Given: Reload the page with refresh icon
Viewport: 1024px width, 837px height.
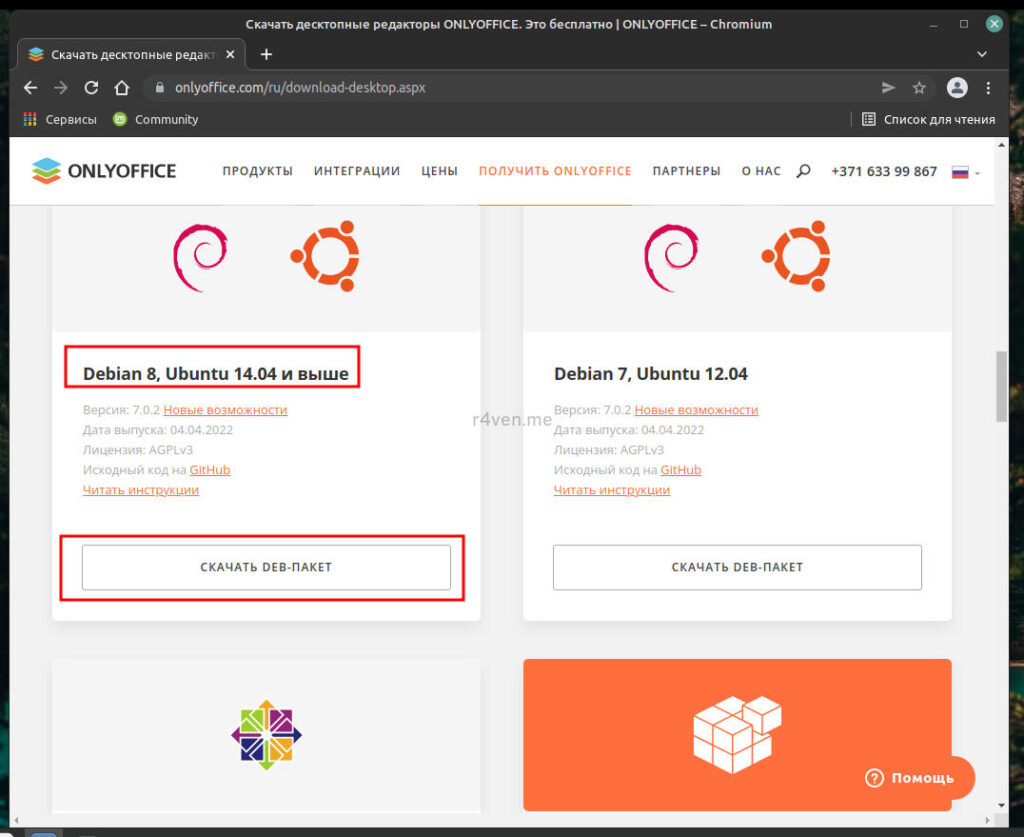Looking at the screenshot, I should point(91,88).
